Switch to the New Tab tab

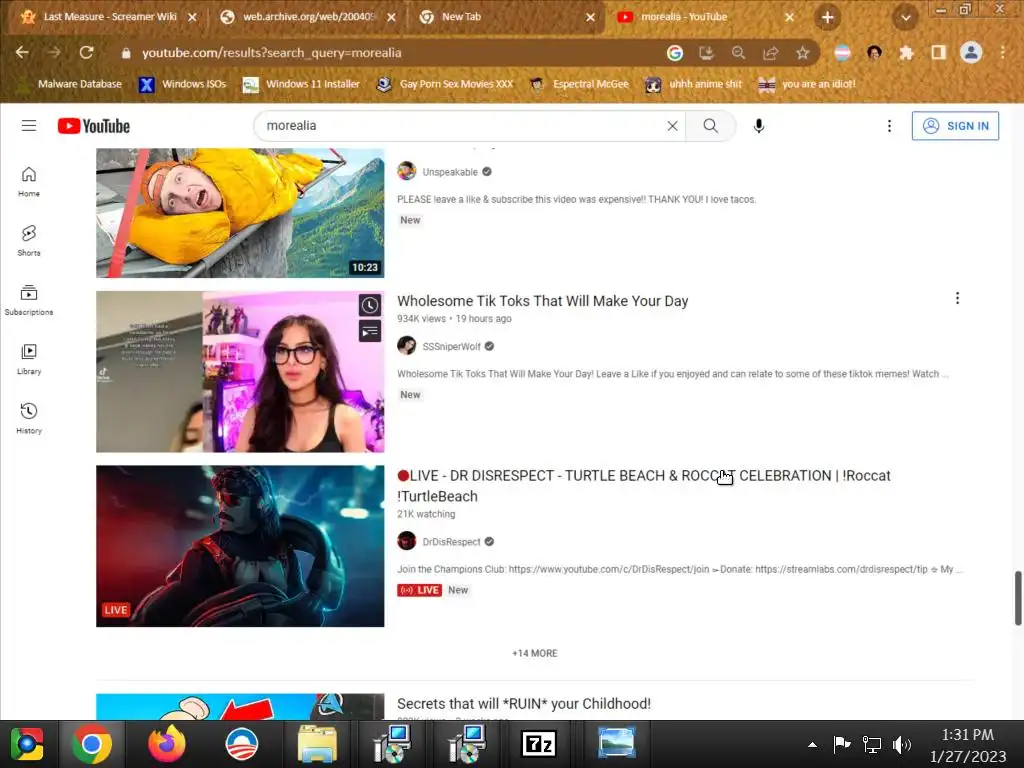(507, 17)
